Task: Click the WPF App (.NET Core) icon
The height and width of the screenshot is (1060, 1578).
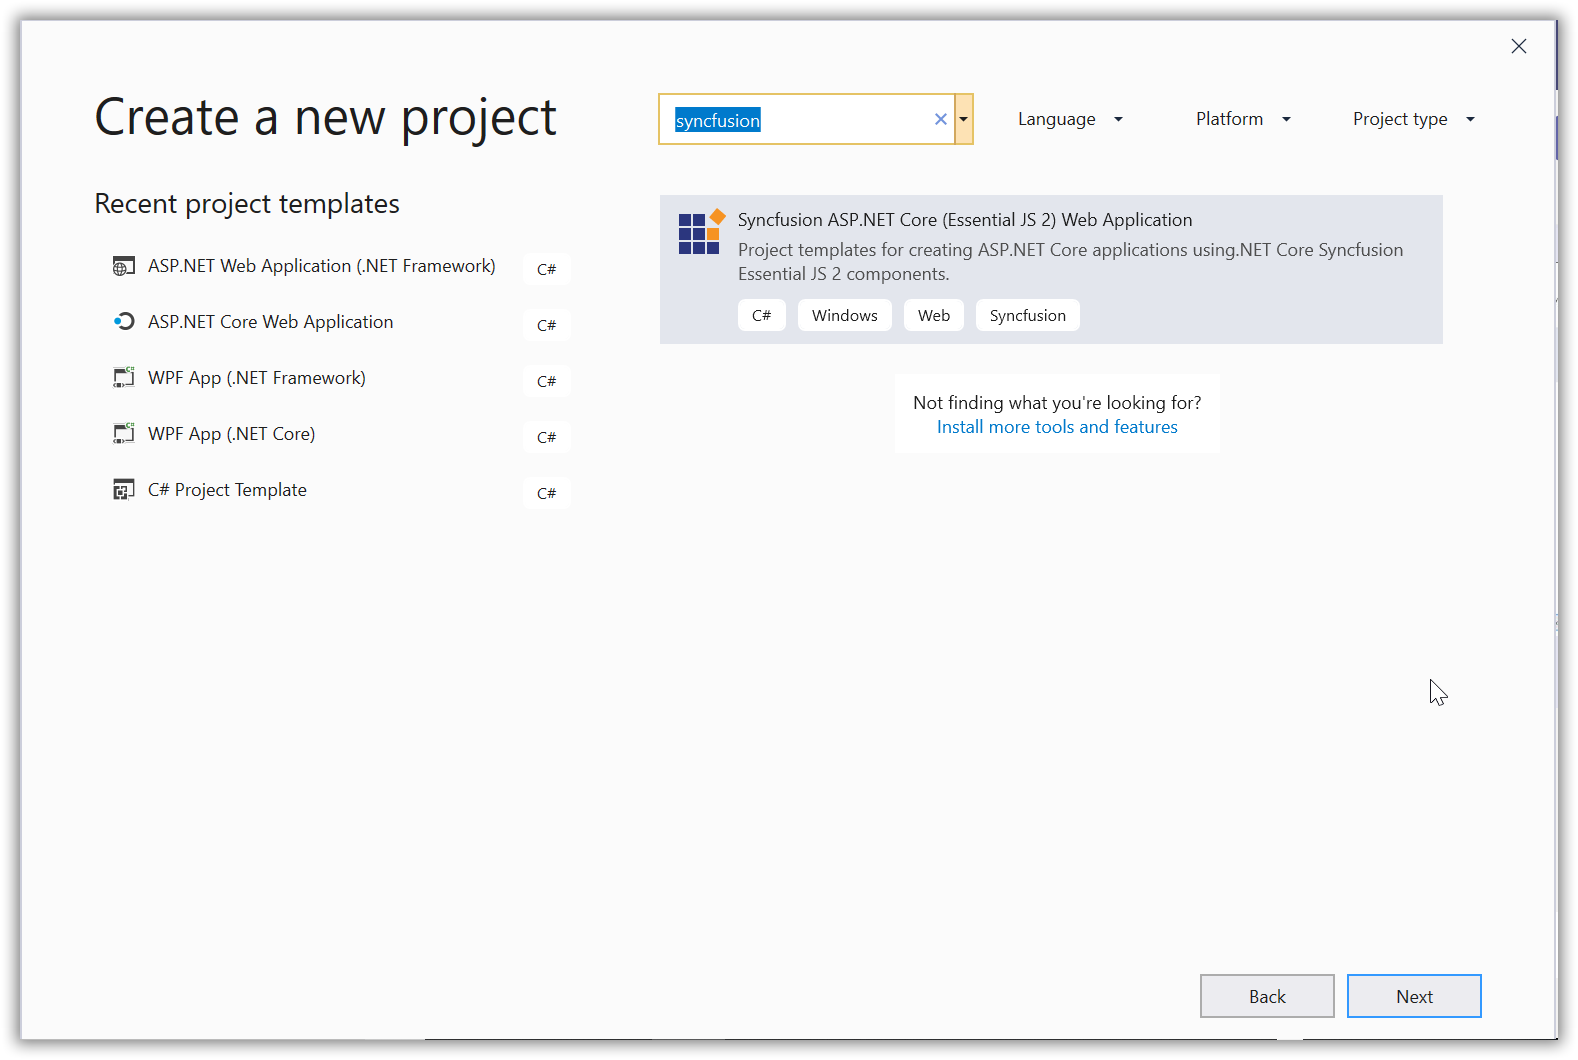Action: click(x=123, y=434)
